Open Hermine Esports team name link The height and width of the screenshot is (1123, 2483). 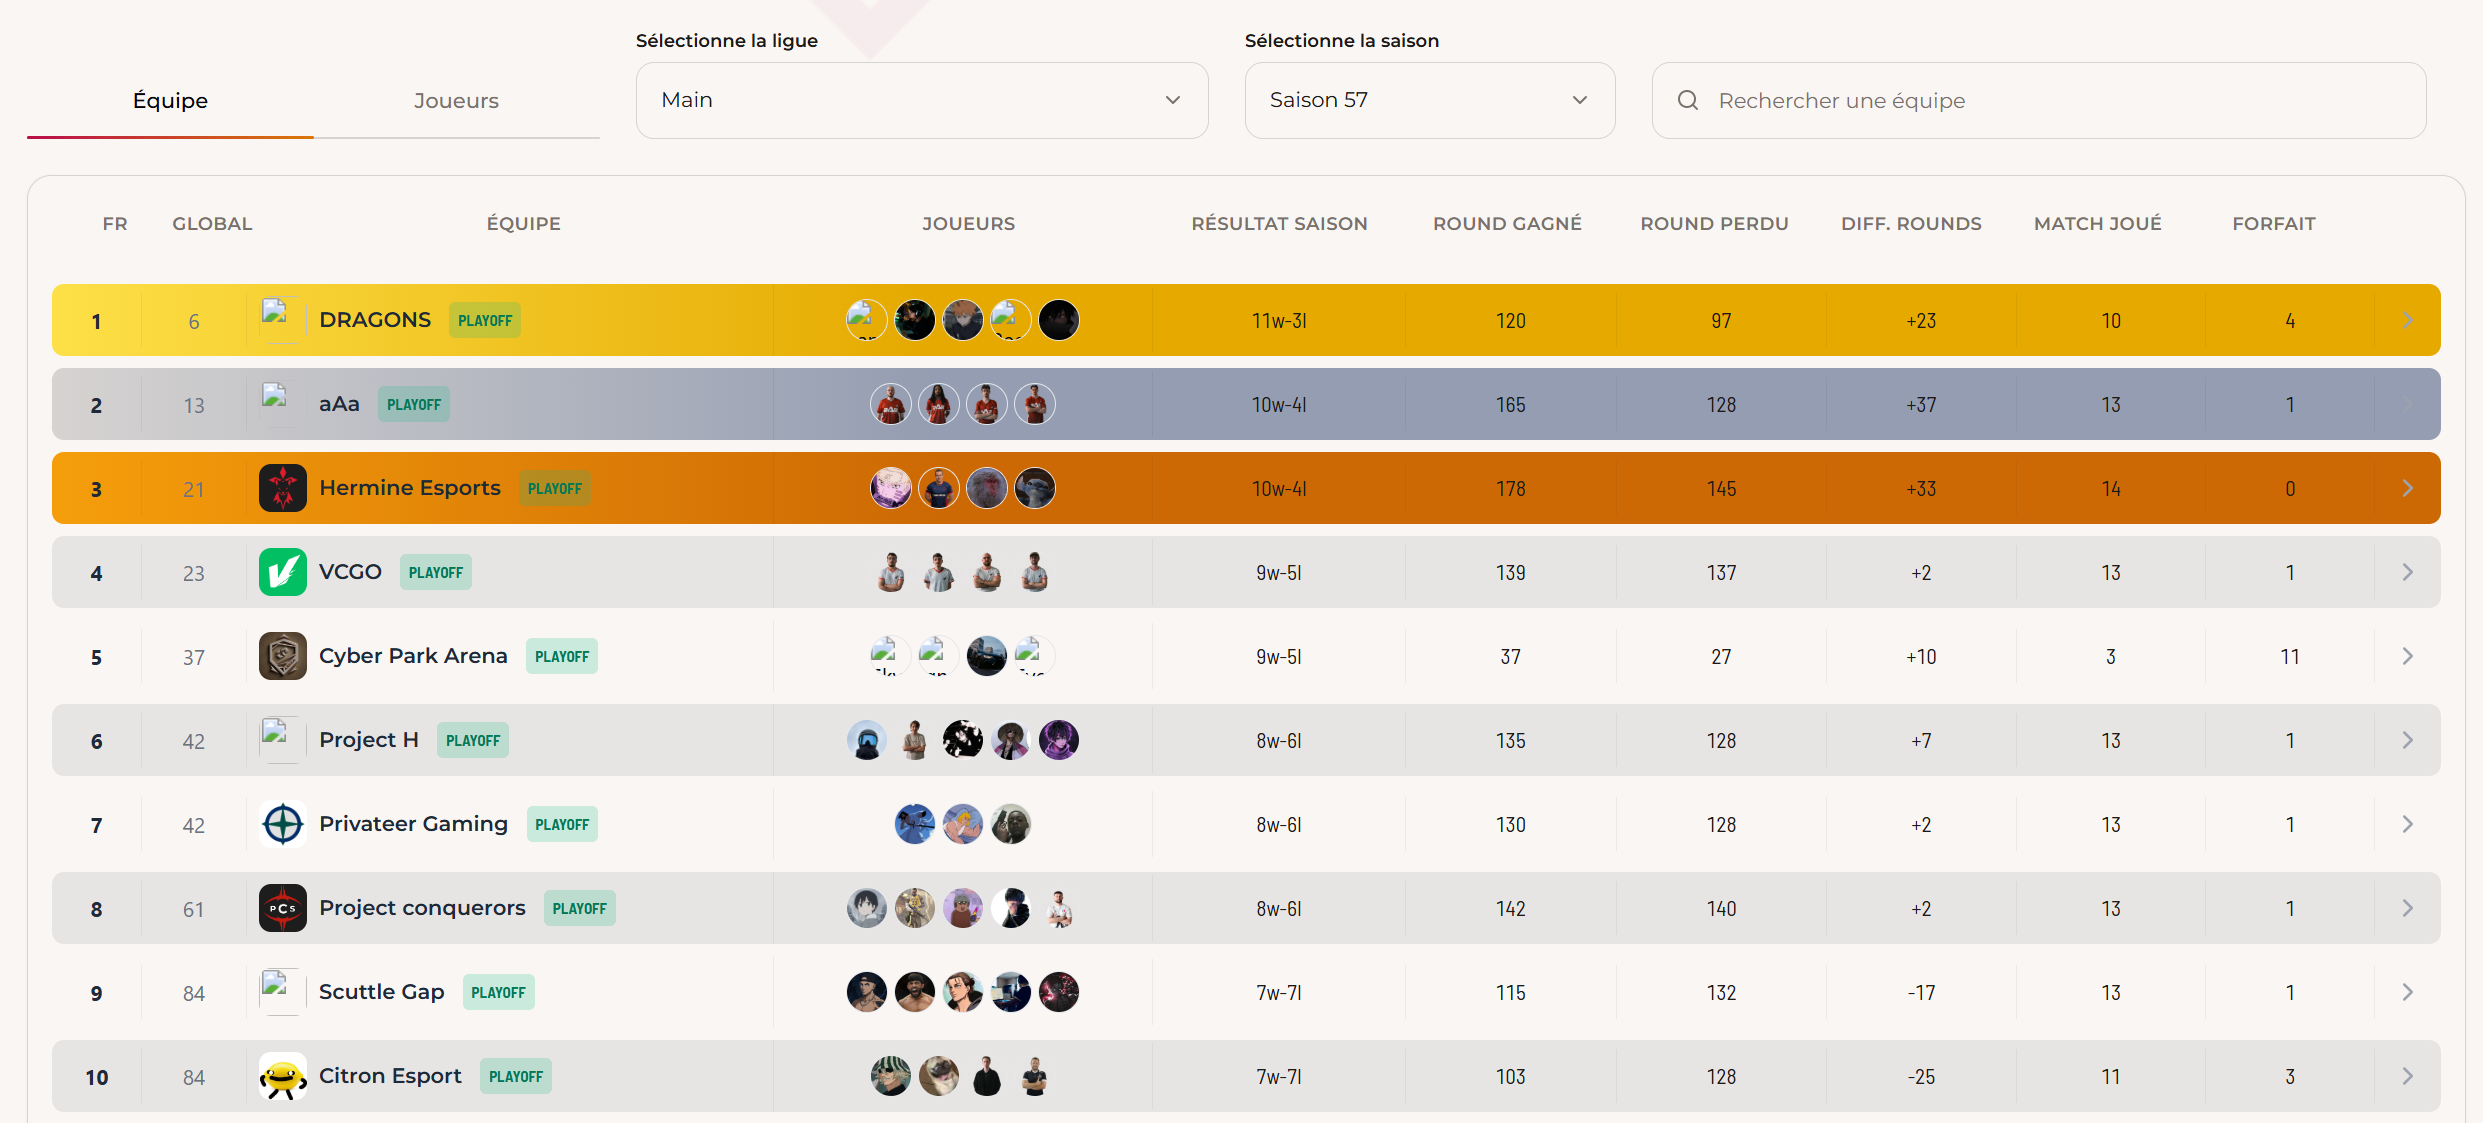pos(410,488)
